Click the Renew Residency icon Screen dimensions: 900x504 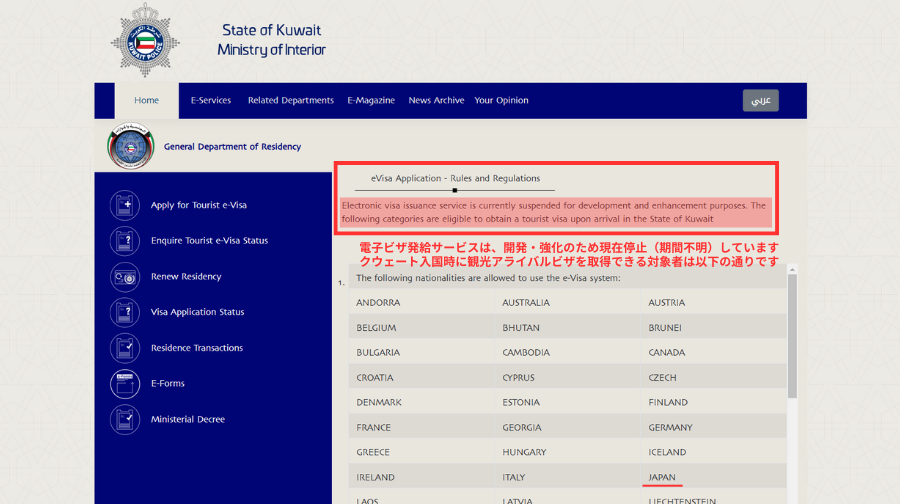[x=125, y=277]
